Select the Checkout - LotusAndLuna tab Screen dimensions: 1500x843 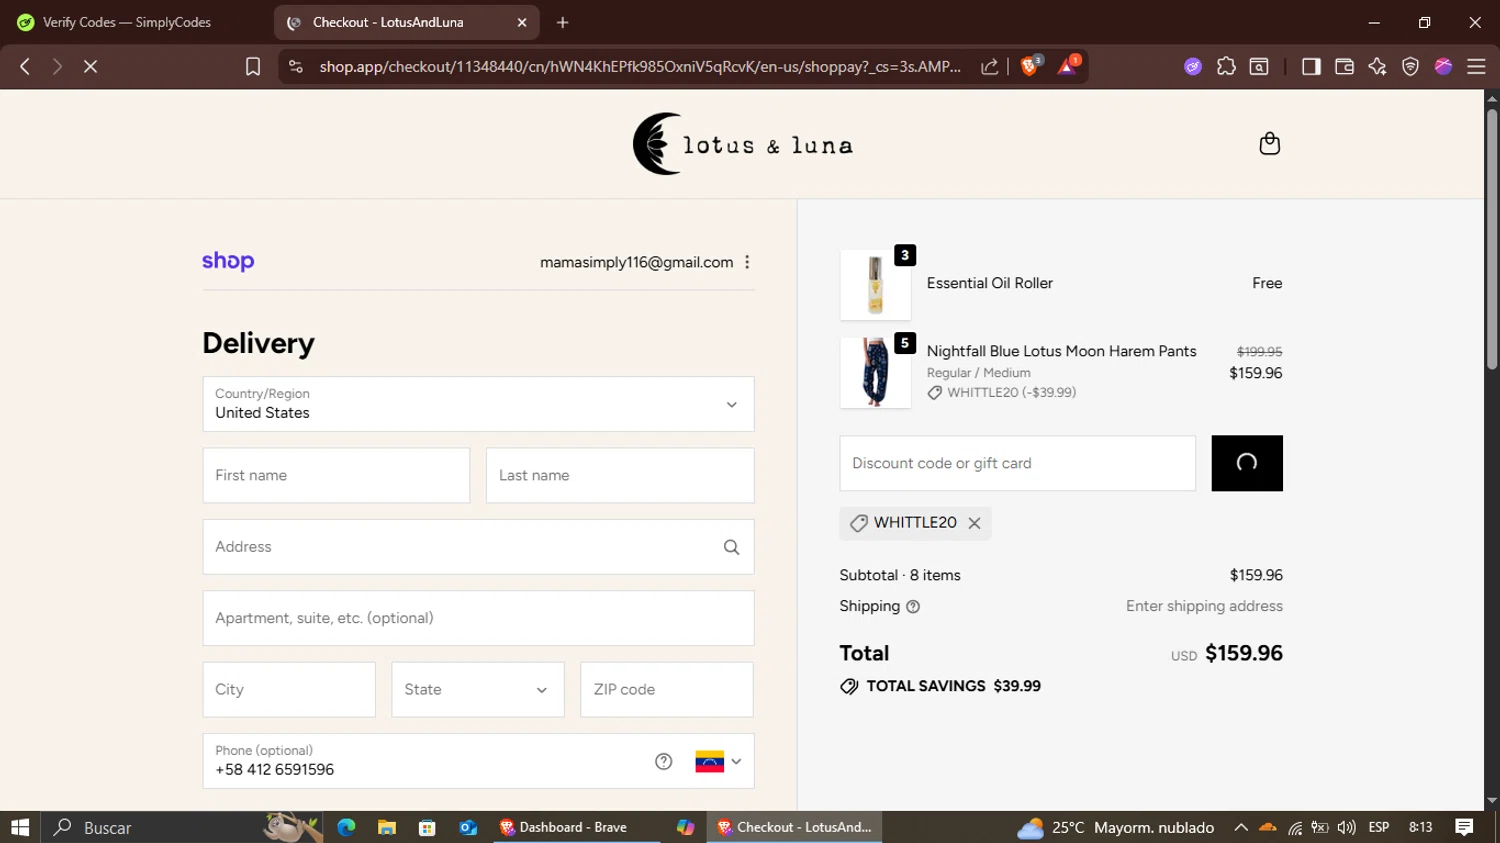tap(406, 22)
